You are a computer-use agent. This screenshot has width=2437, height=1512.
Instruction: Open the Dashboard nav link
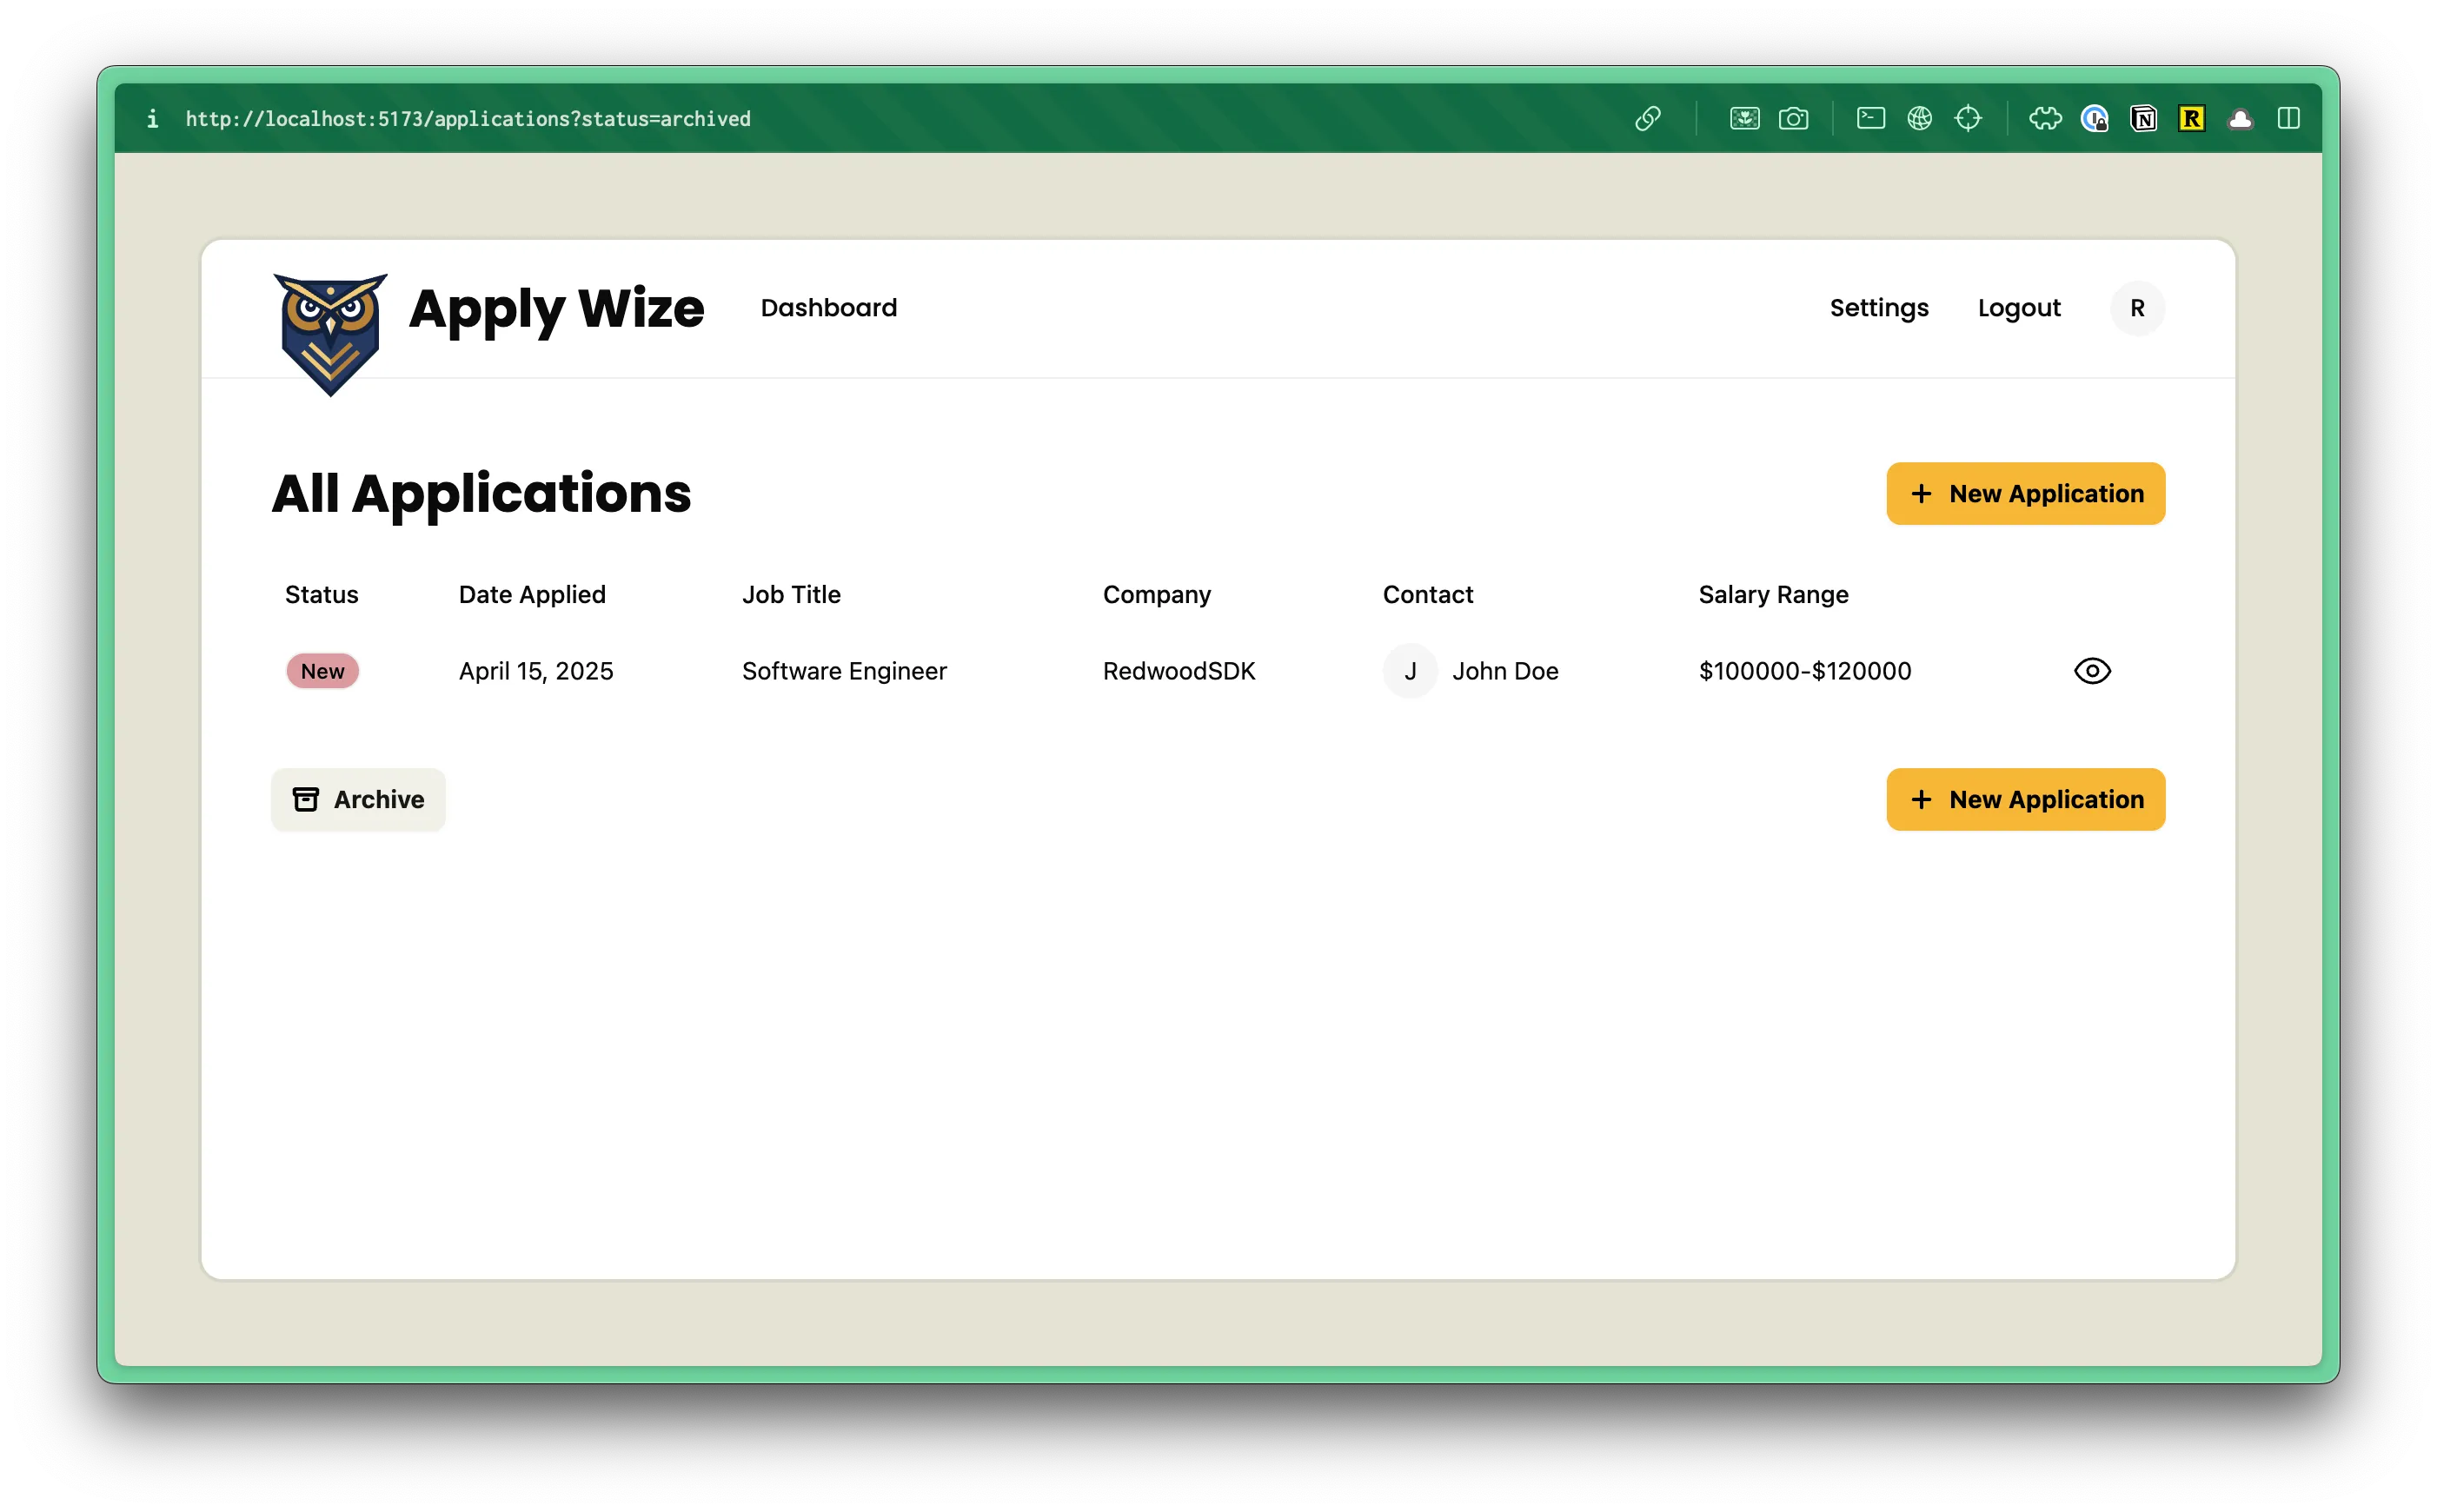pos(828,308)
